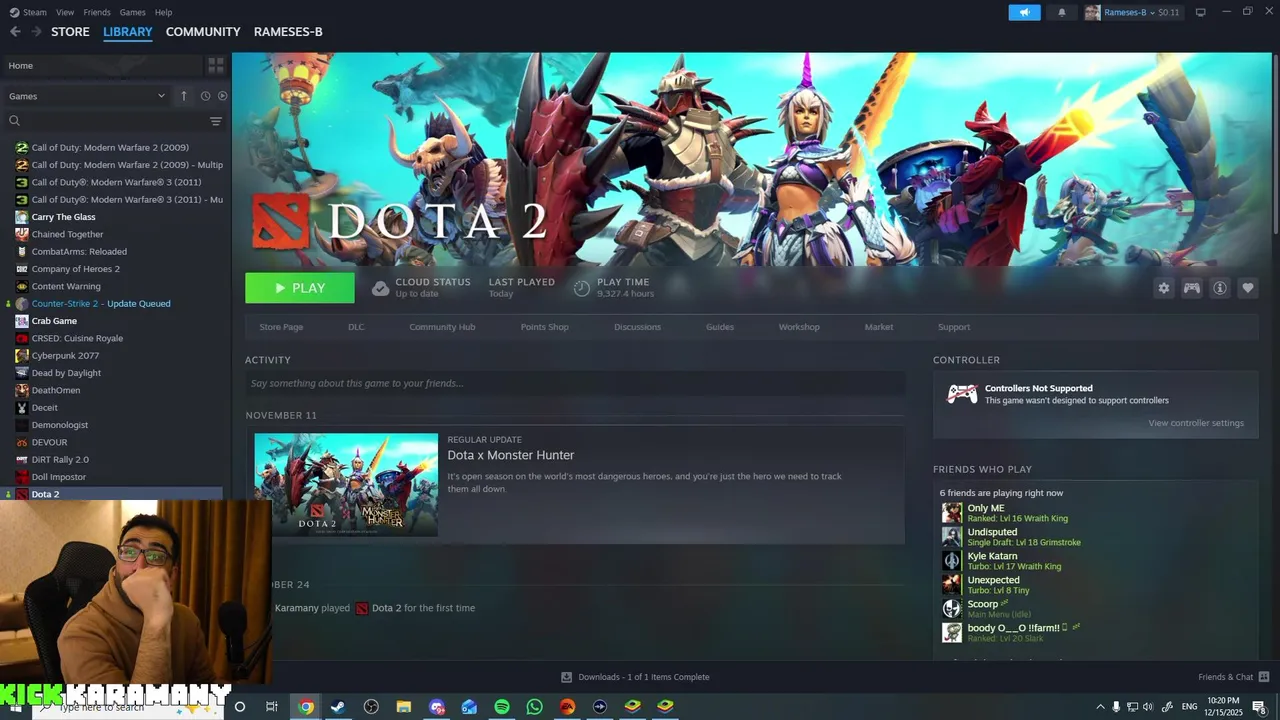Viewport: 1280px width, 720px height.
Task: Click the 'Say something about this game' field
Action: tap(575, 383)
